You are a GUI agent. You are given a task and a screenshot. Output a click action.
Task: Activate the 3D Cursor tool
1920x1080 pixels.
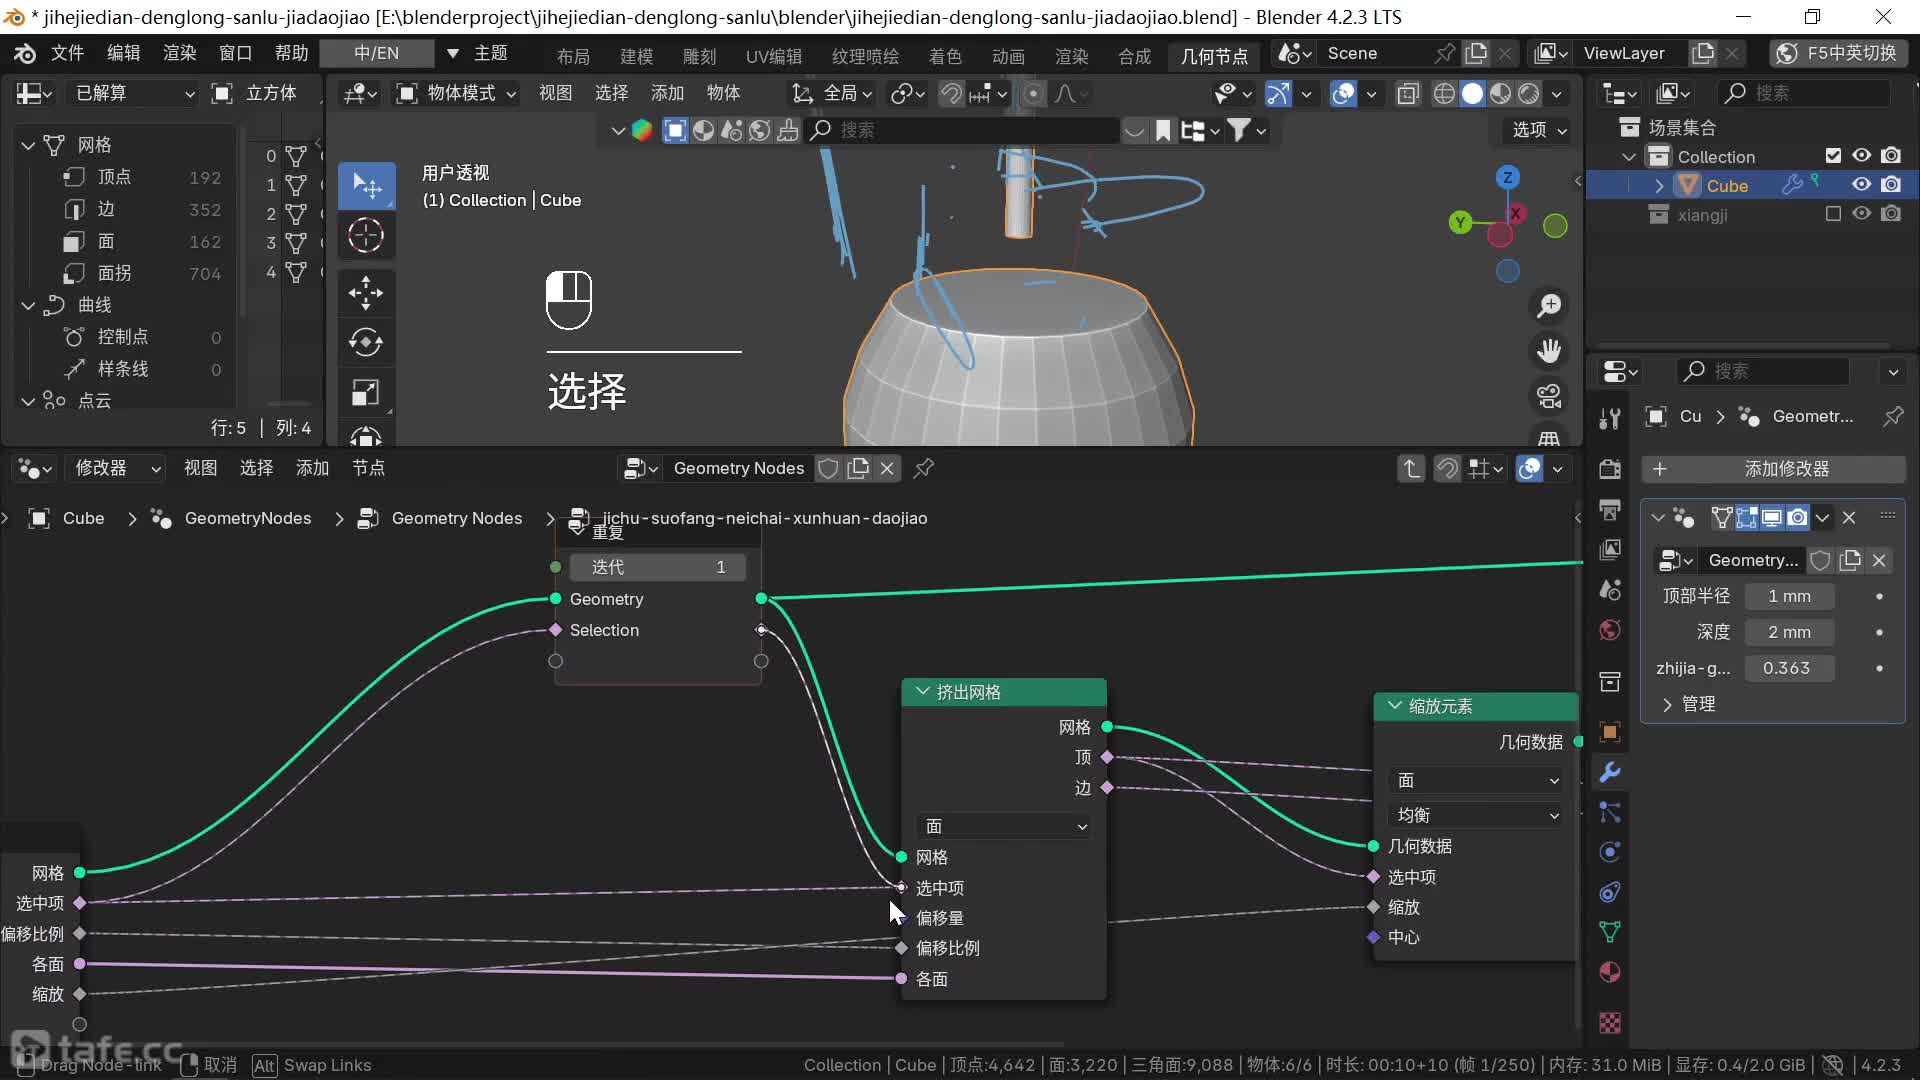(x=366, y=236)
